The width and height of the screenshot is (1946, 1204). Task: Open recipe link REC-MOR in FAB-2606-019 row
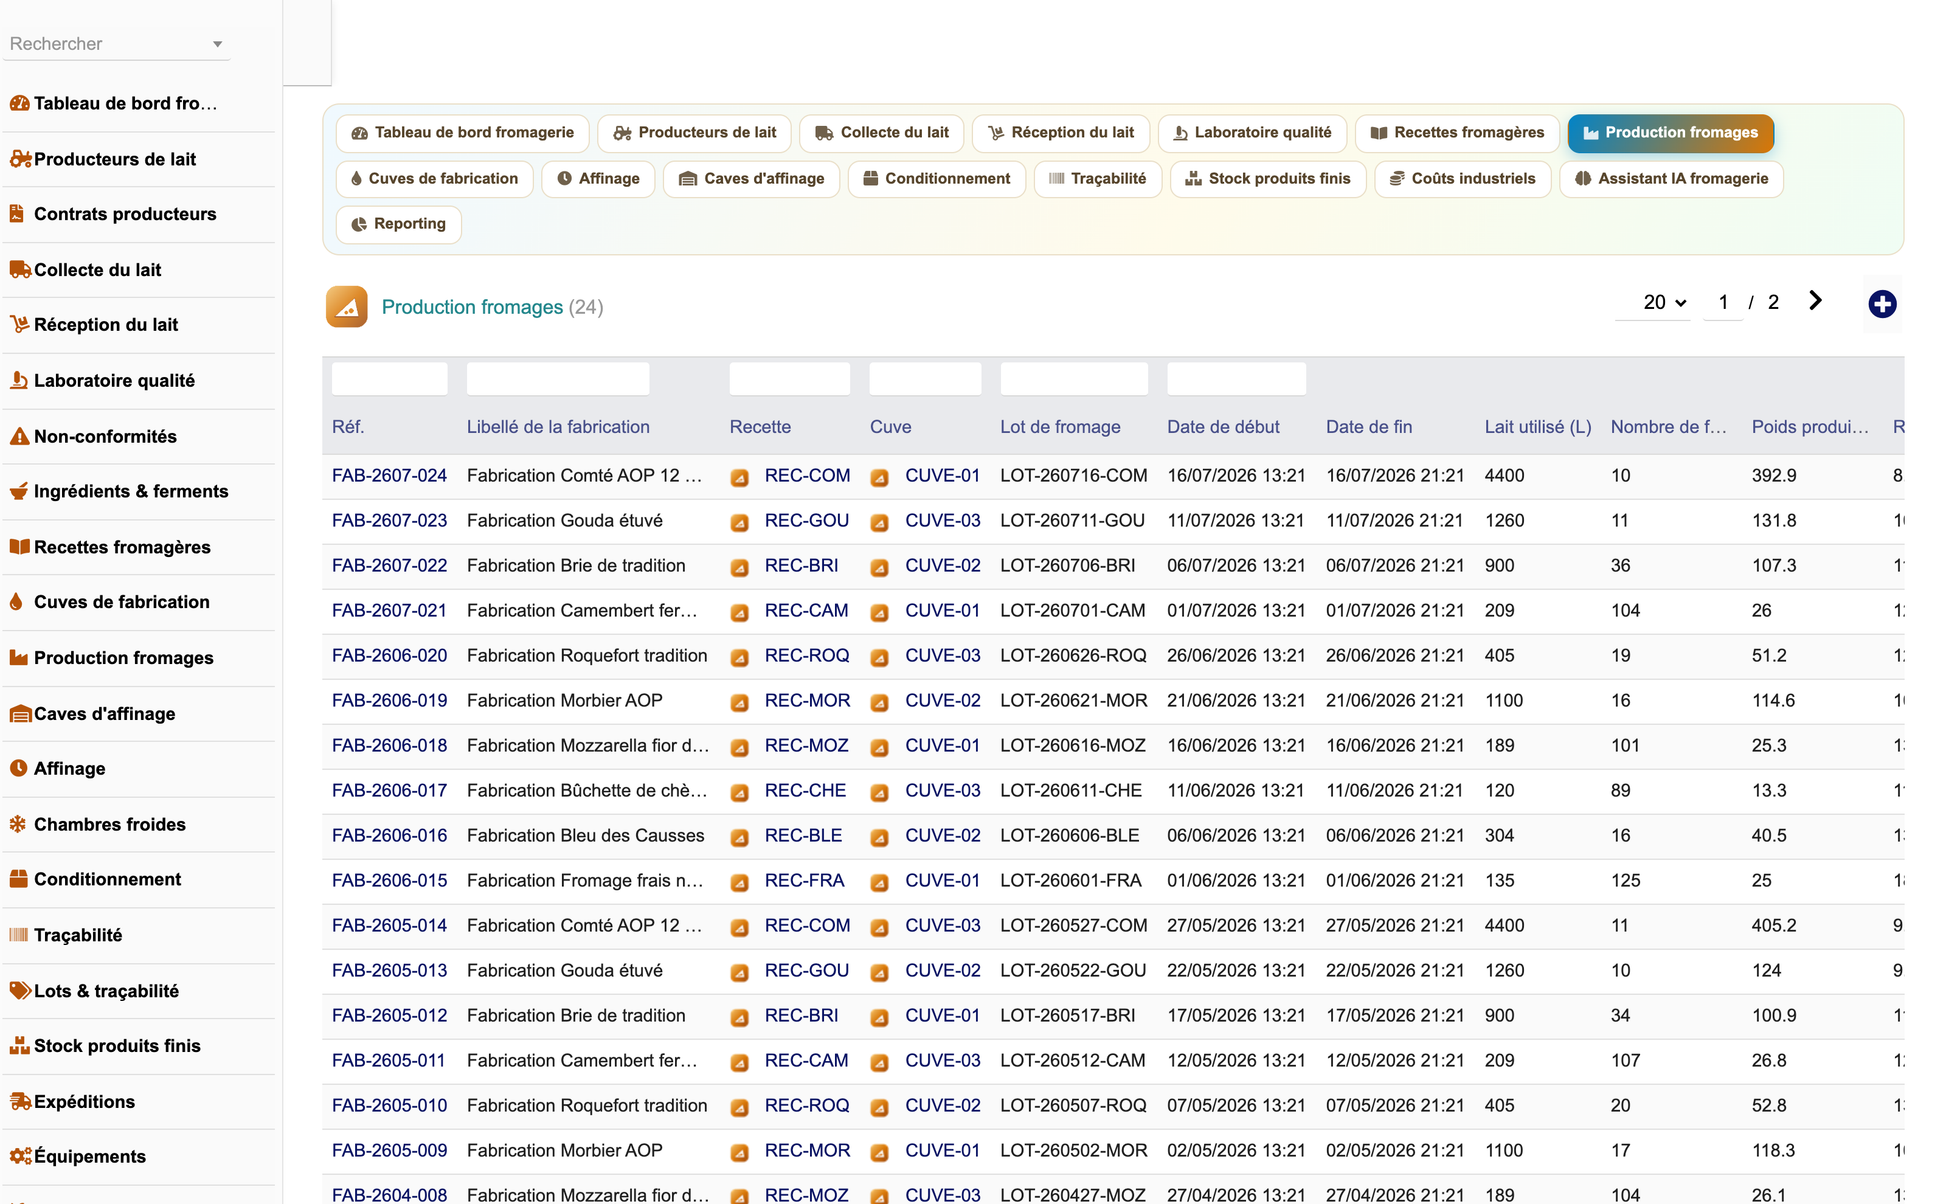point(807,701)
